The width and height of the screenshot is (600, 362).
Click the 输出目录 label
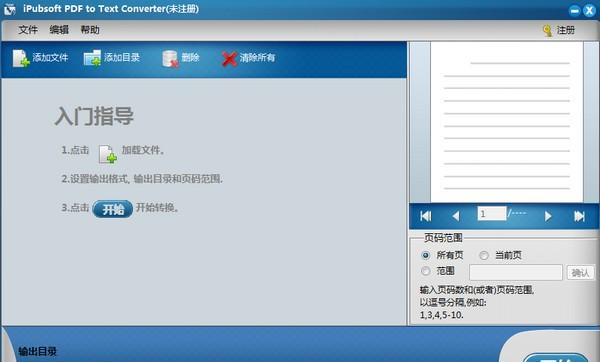pos(38,351)
